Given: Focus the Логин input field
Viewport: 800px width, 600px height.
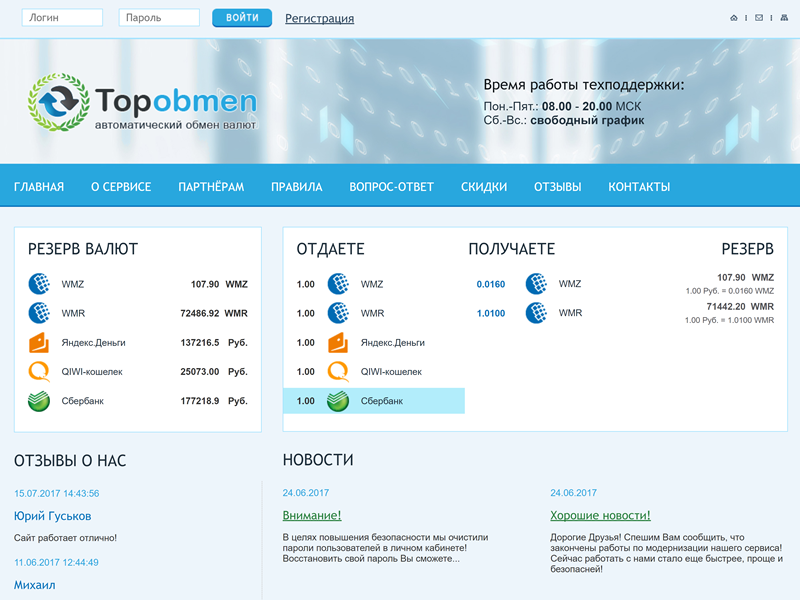Looking at the screenshot, I should [62, 18].
